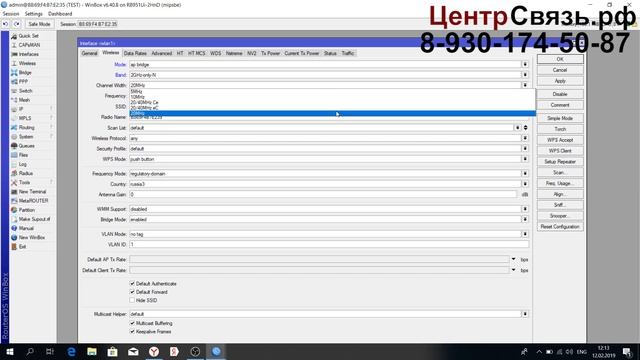Open Files in the sidebar
This screenshot has width=640, height=360.
(23, 155)
